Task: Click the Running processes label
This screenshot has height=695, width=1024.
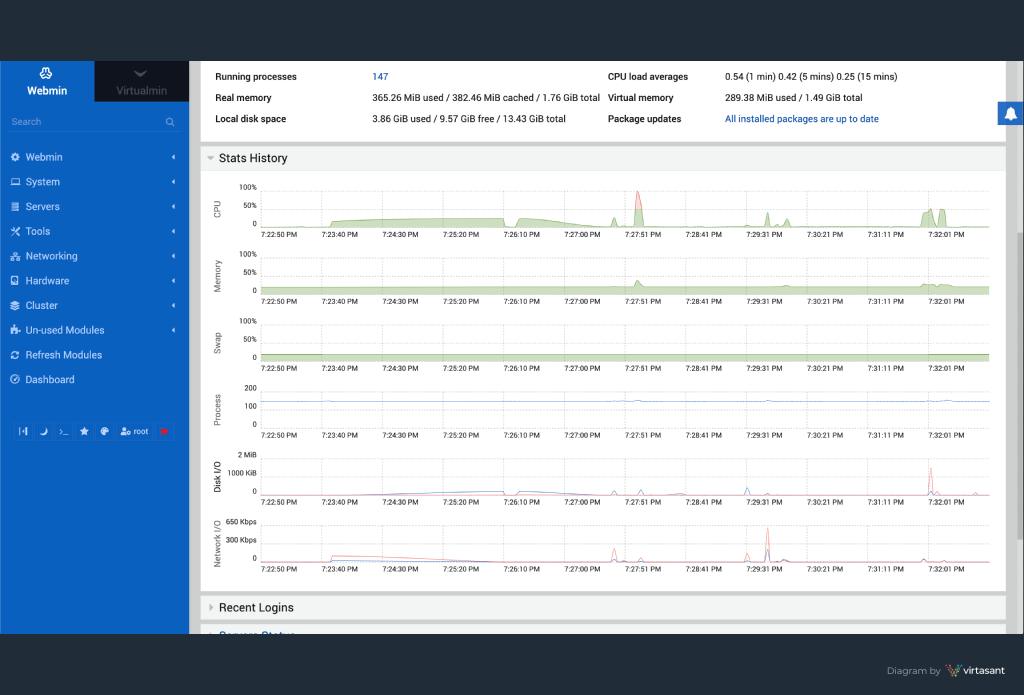Action: coord(255,76)
